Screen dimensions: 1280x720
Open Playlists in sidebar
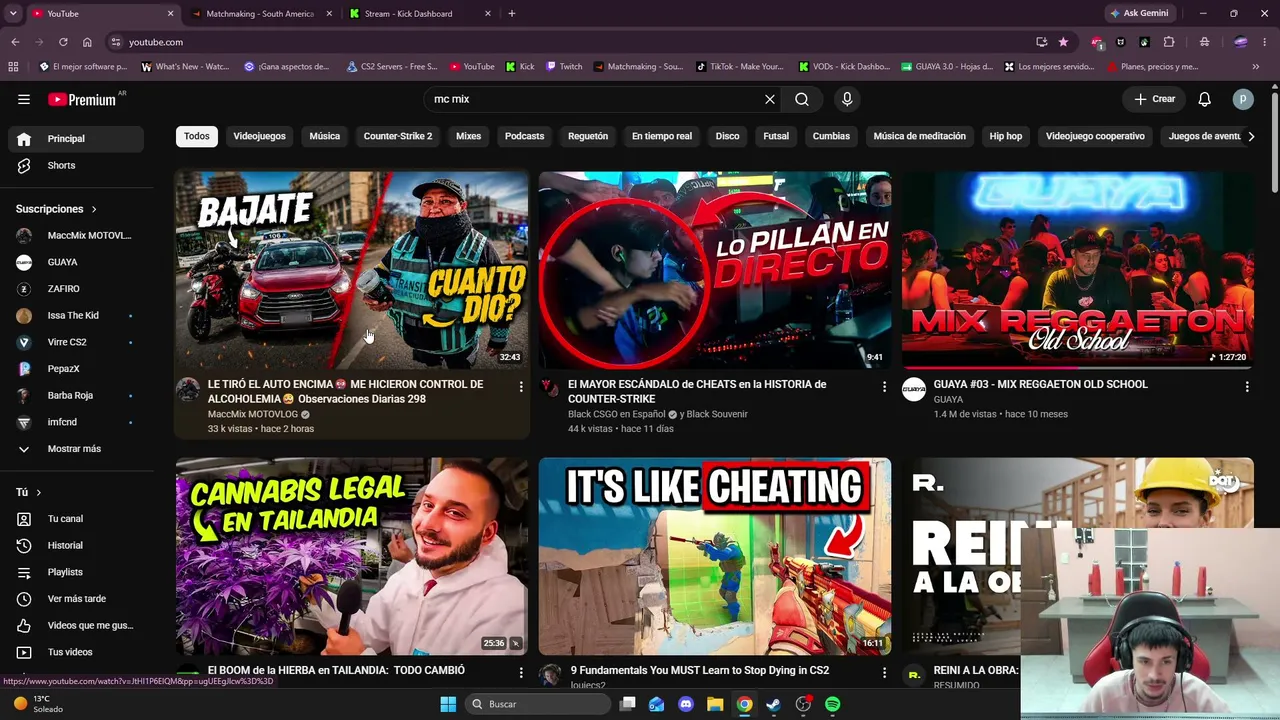(x=76, y=572)
